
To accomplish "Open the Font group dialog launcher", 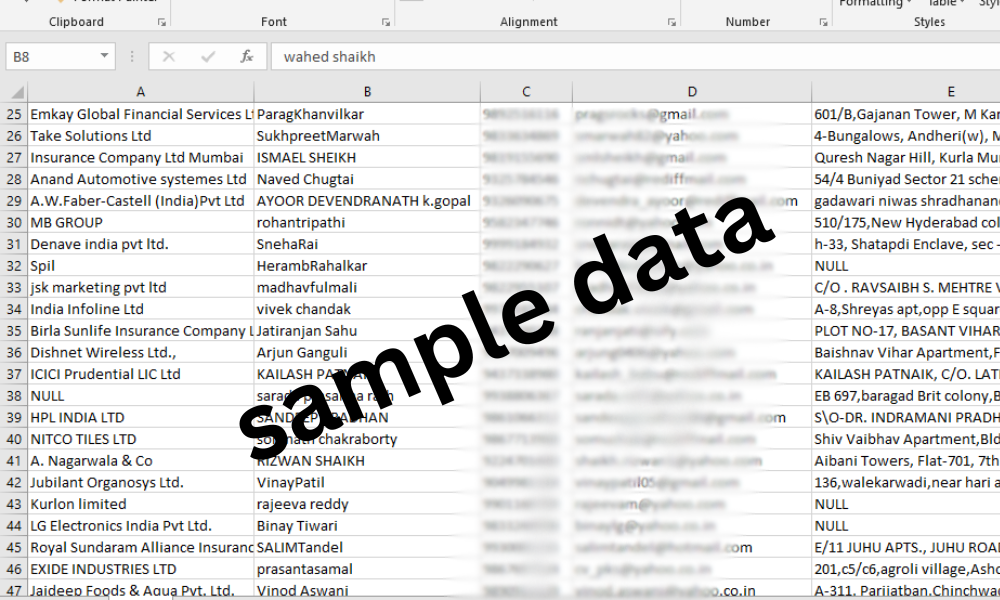I will (386, 22).
